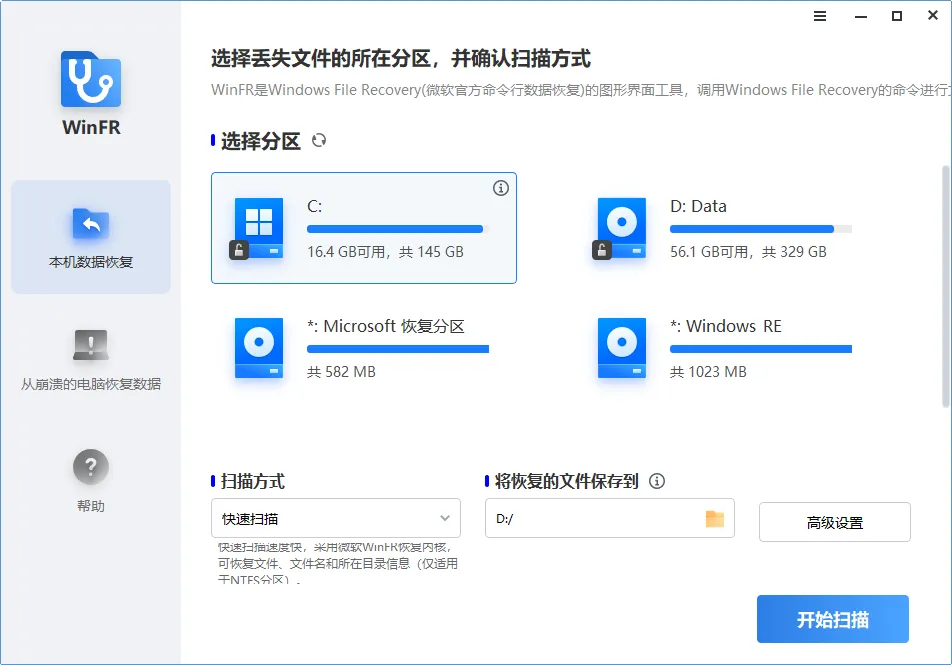Click the Microsoft 恢复分区 usage bar
This screenshot has height=665, width=952.
pyautogui.click(x=398, y=349)
